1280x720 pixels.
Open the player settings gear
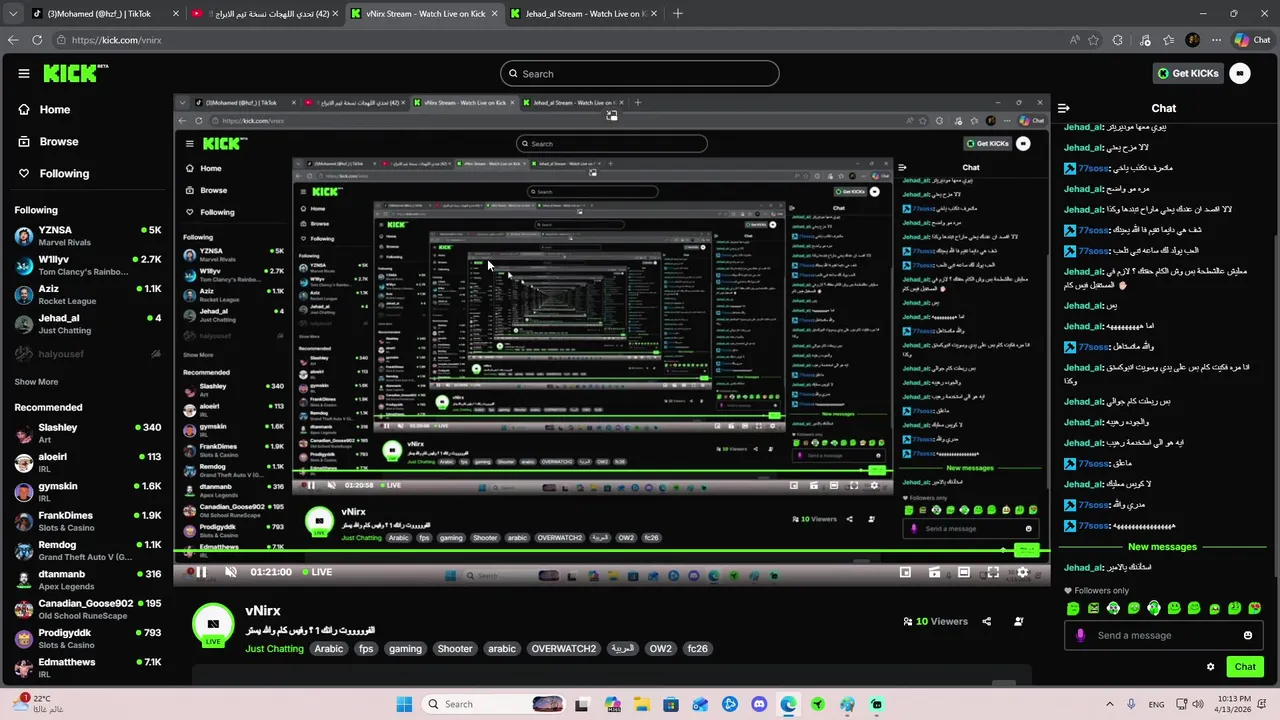coord(1022,572)
